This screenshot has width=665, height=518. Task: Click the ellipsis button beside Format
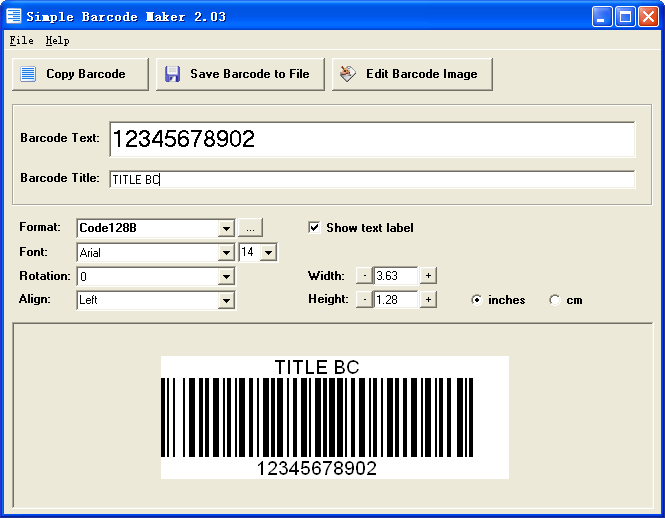[251, 228]
